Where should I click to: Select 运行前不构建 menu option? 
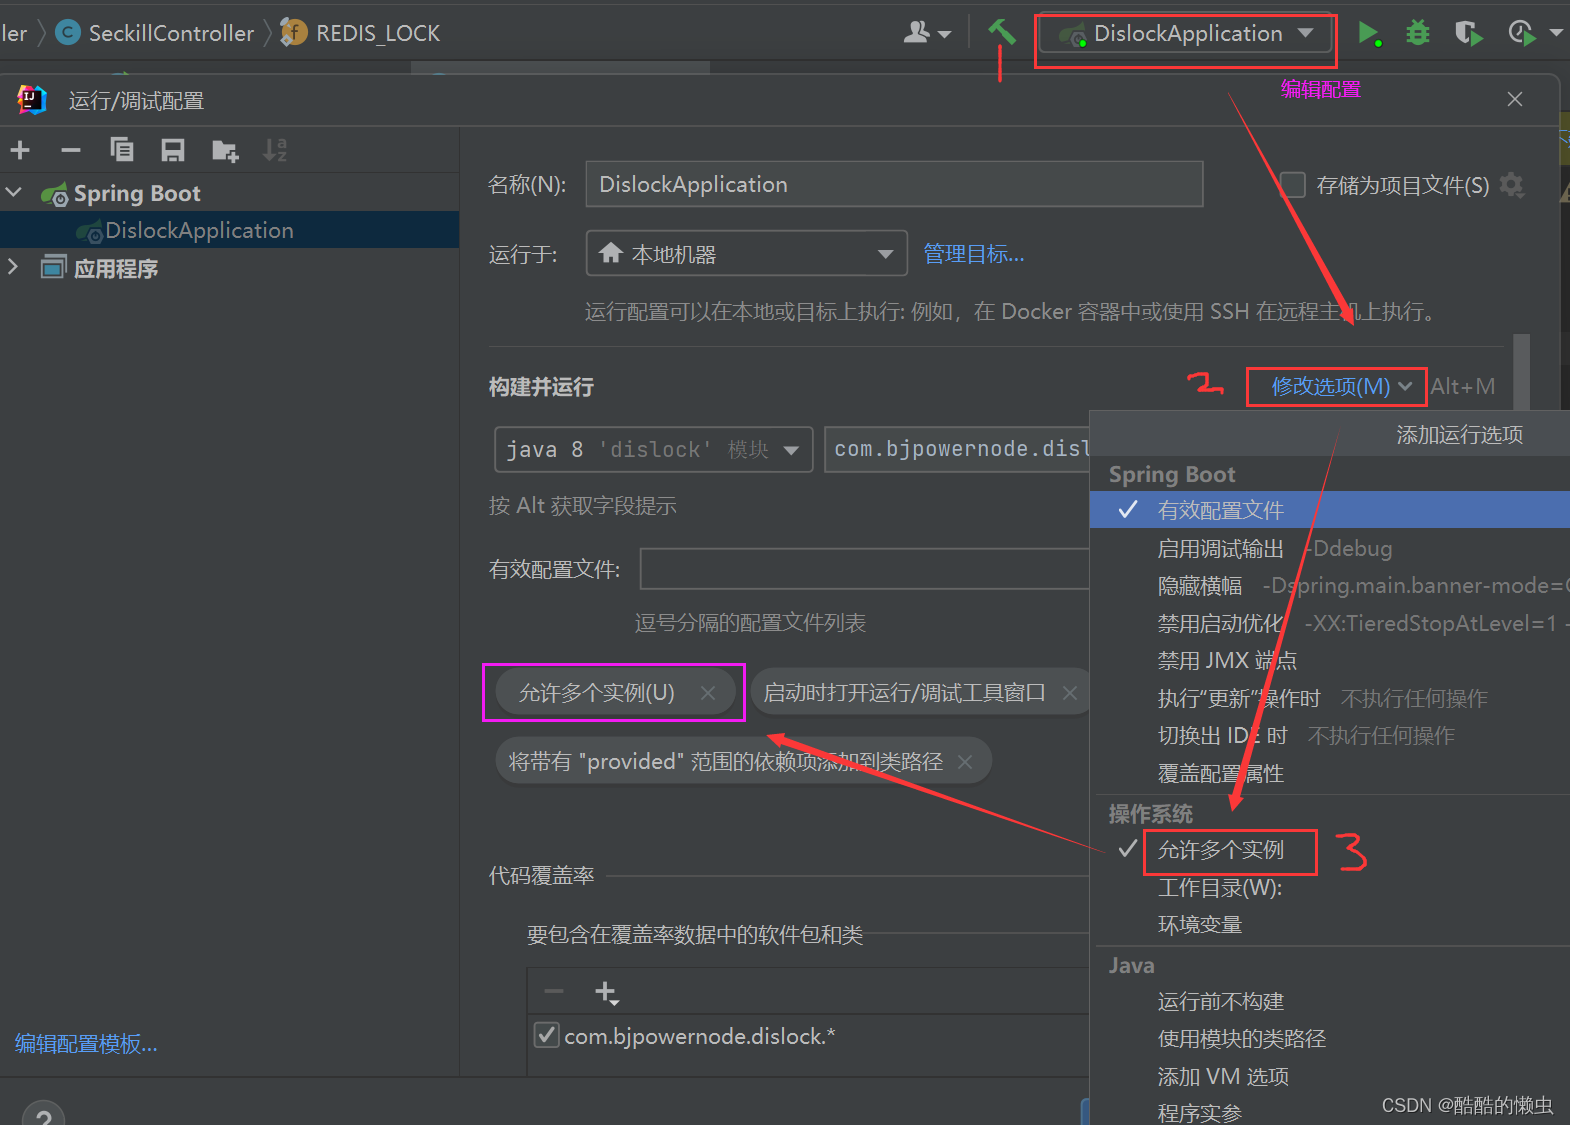(1329, 1001)
